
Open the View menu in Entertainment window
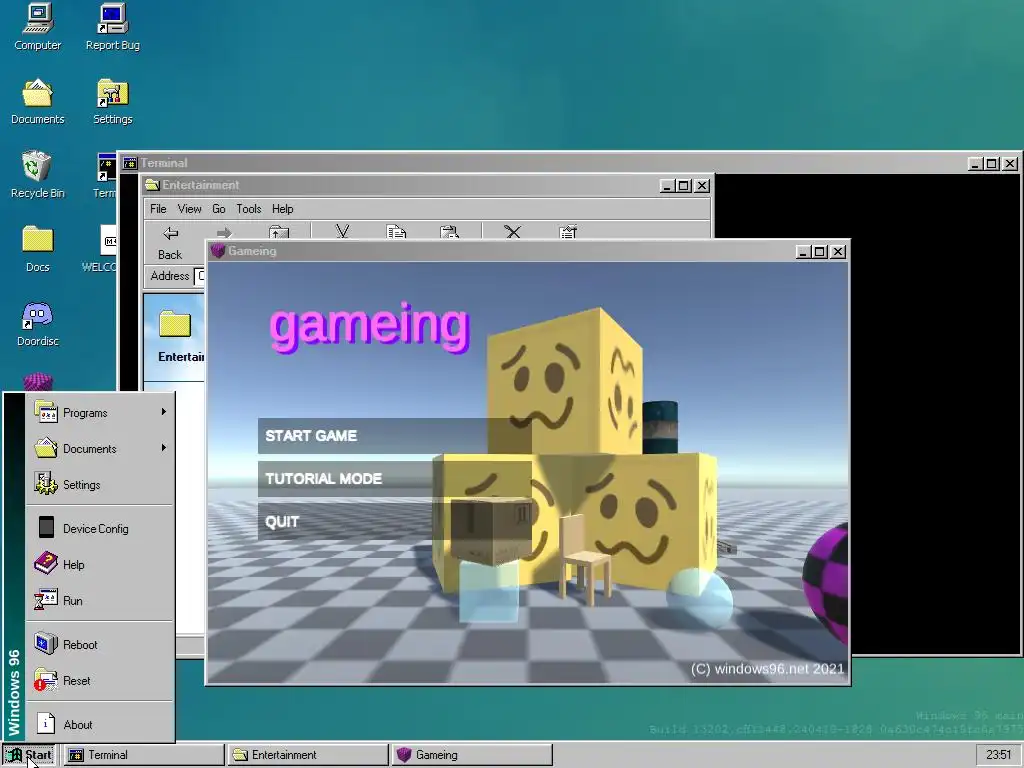[189, 209]
